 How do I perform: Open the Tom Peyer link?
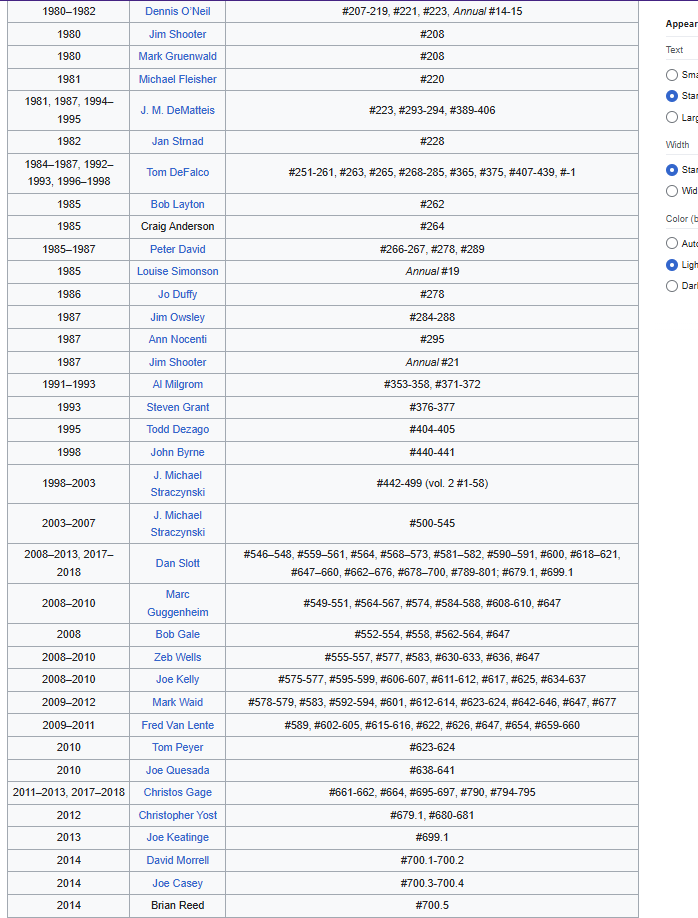(177, 747)
